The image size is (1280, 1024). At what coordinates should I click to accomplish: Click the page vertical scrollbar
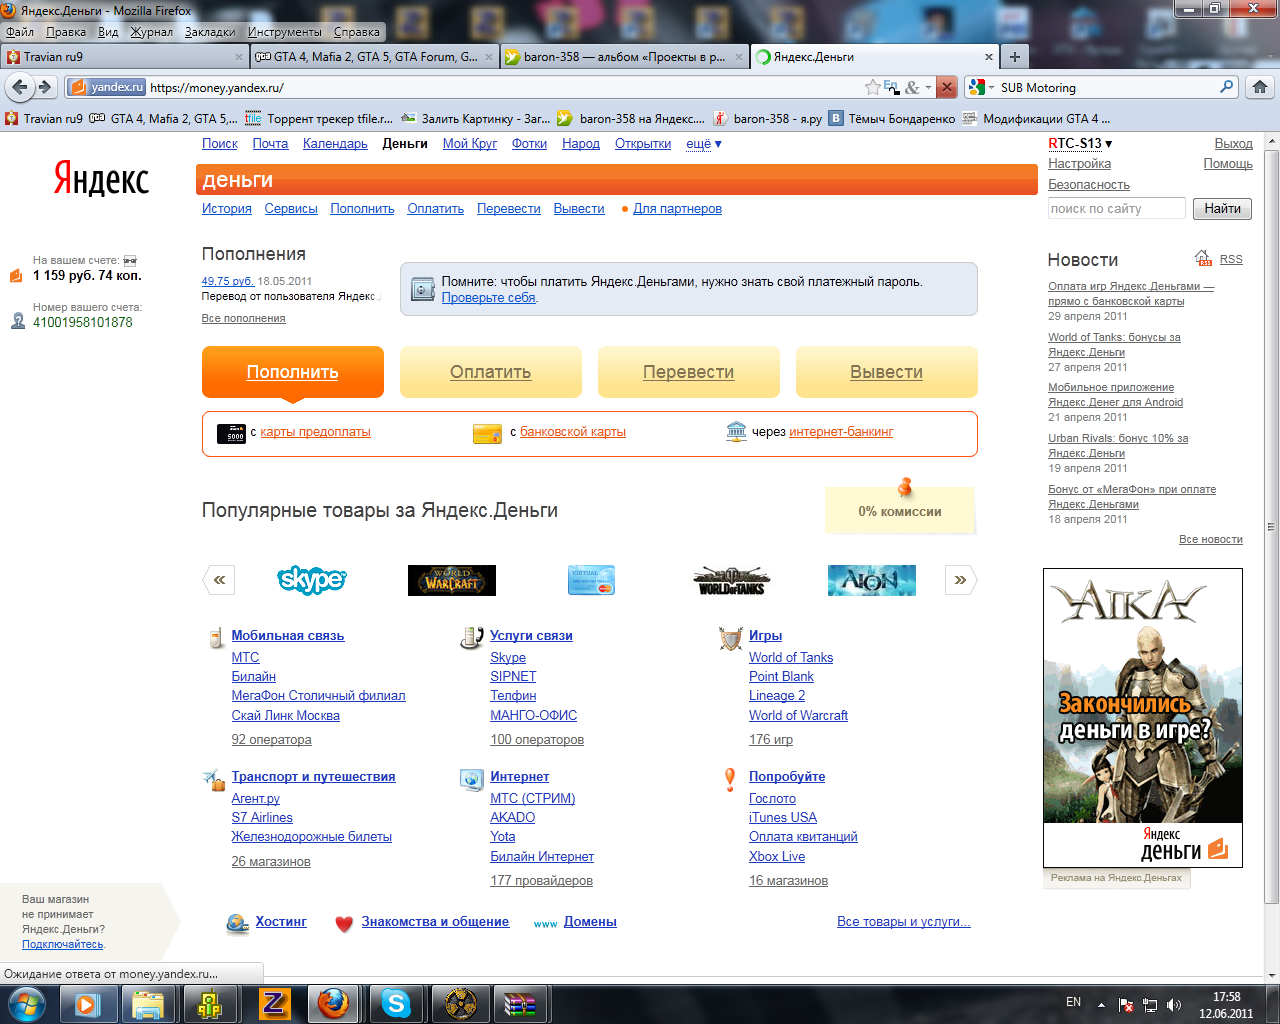[1272, 526]
